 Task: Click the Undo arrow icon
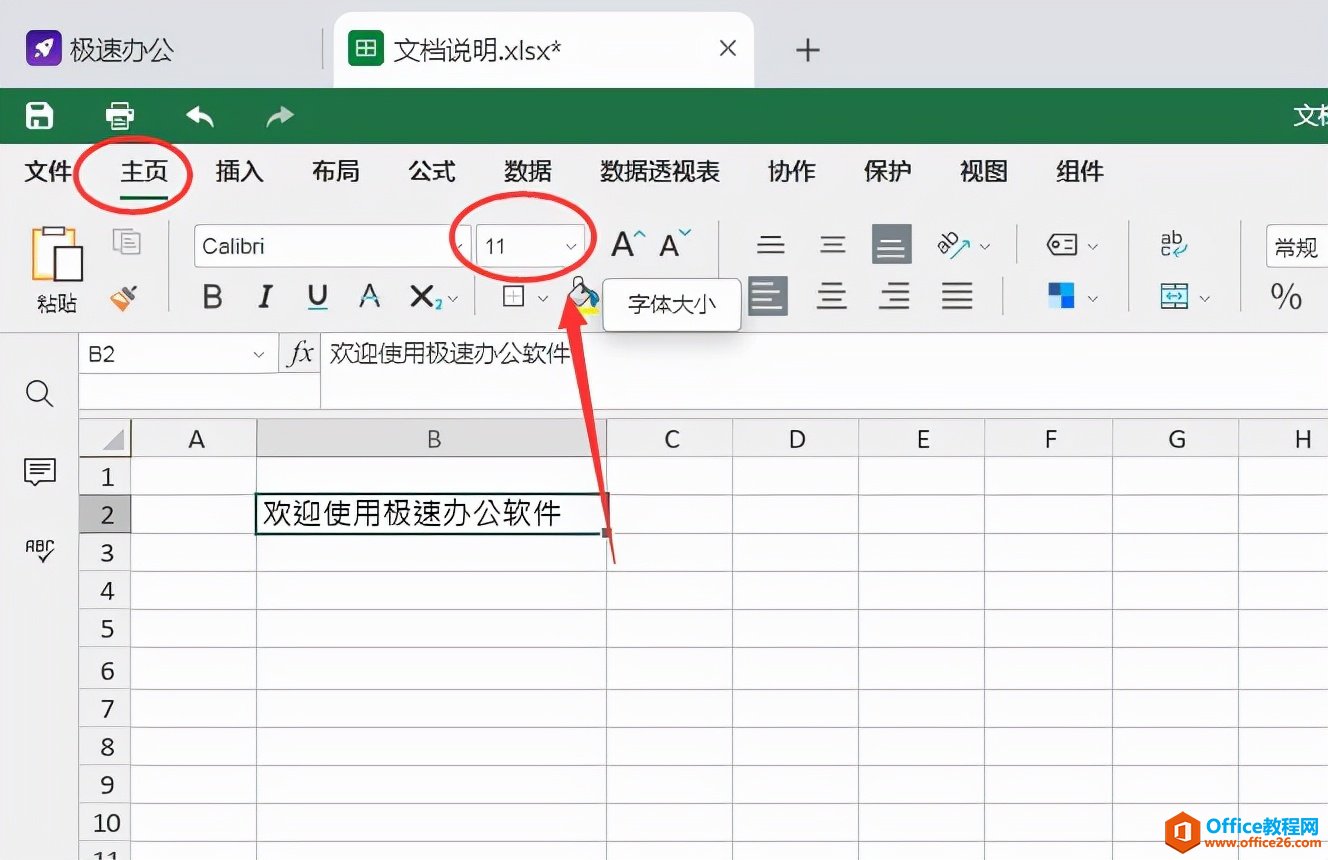pyautogui.click(x=199, y=116)
